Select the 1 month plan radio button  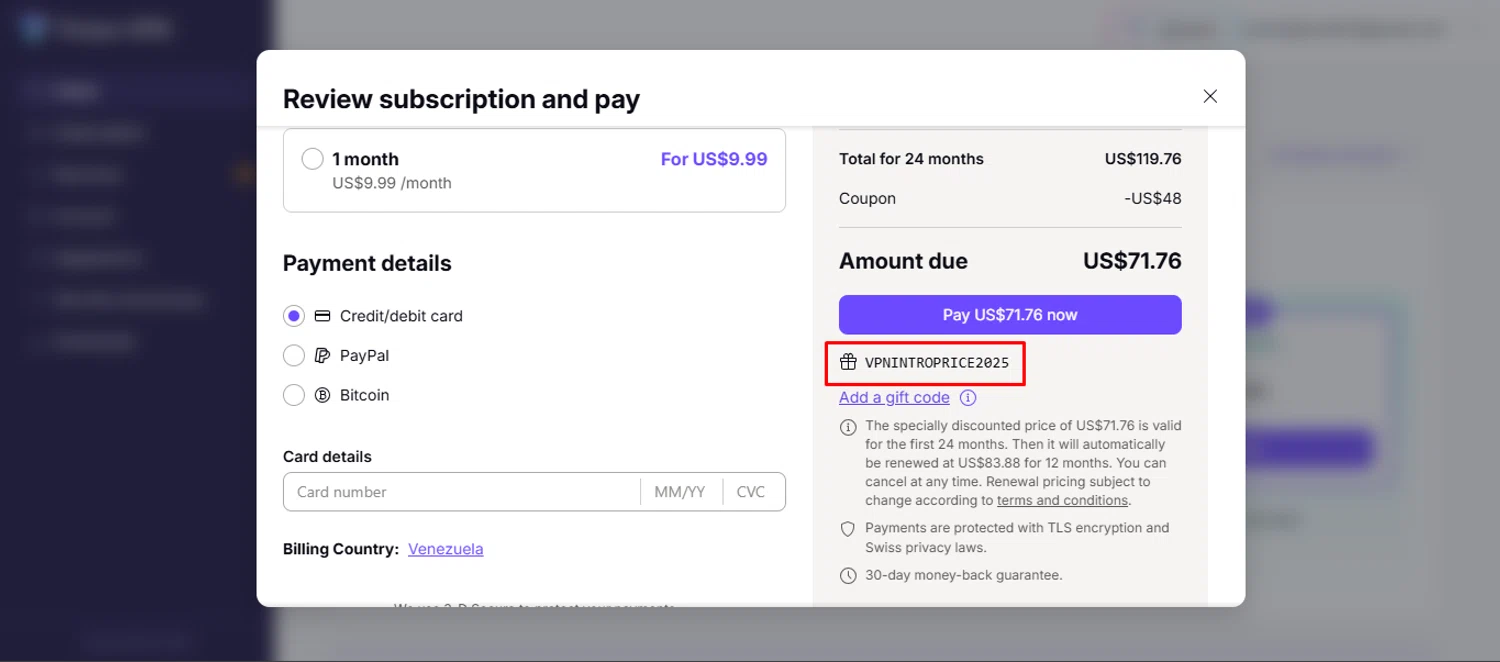click(312, 159)
